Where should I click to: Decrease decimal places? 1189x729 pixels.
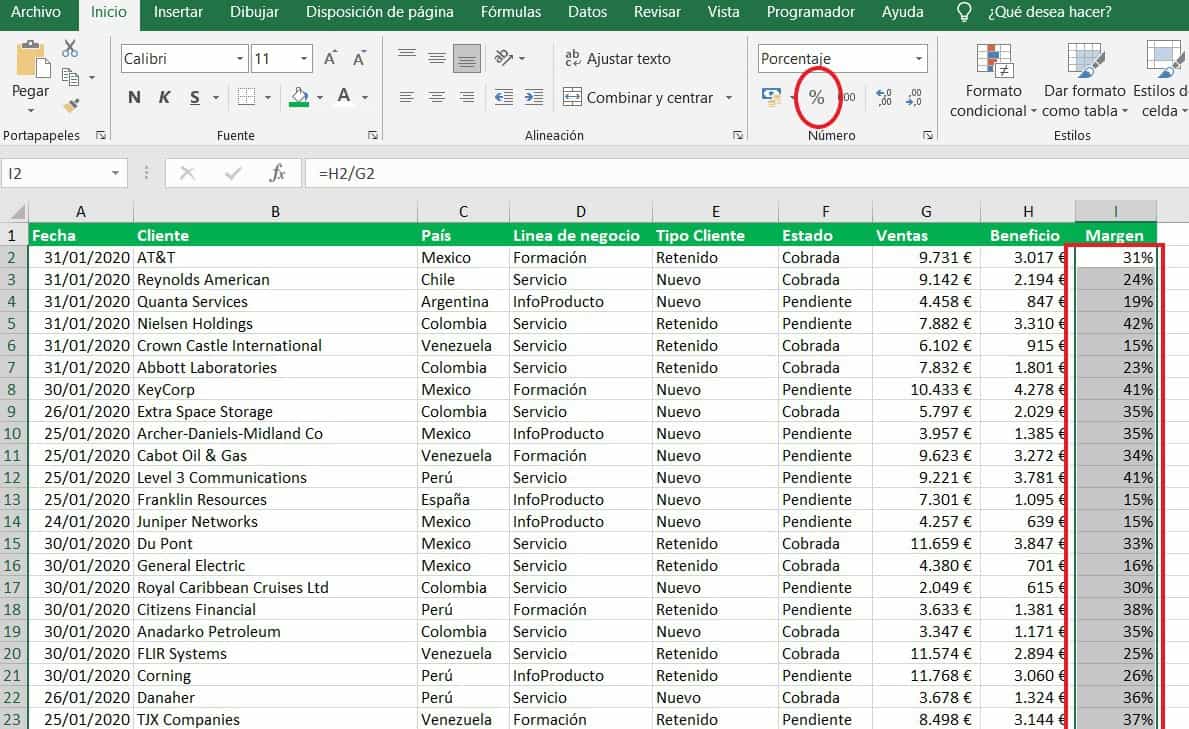tap(914, 97)
